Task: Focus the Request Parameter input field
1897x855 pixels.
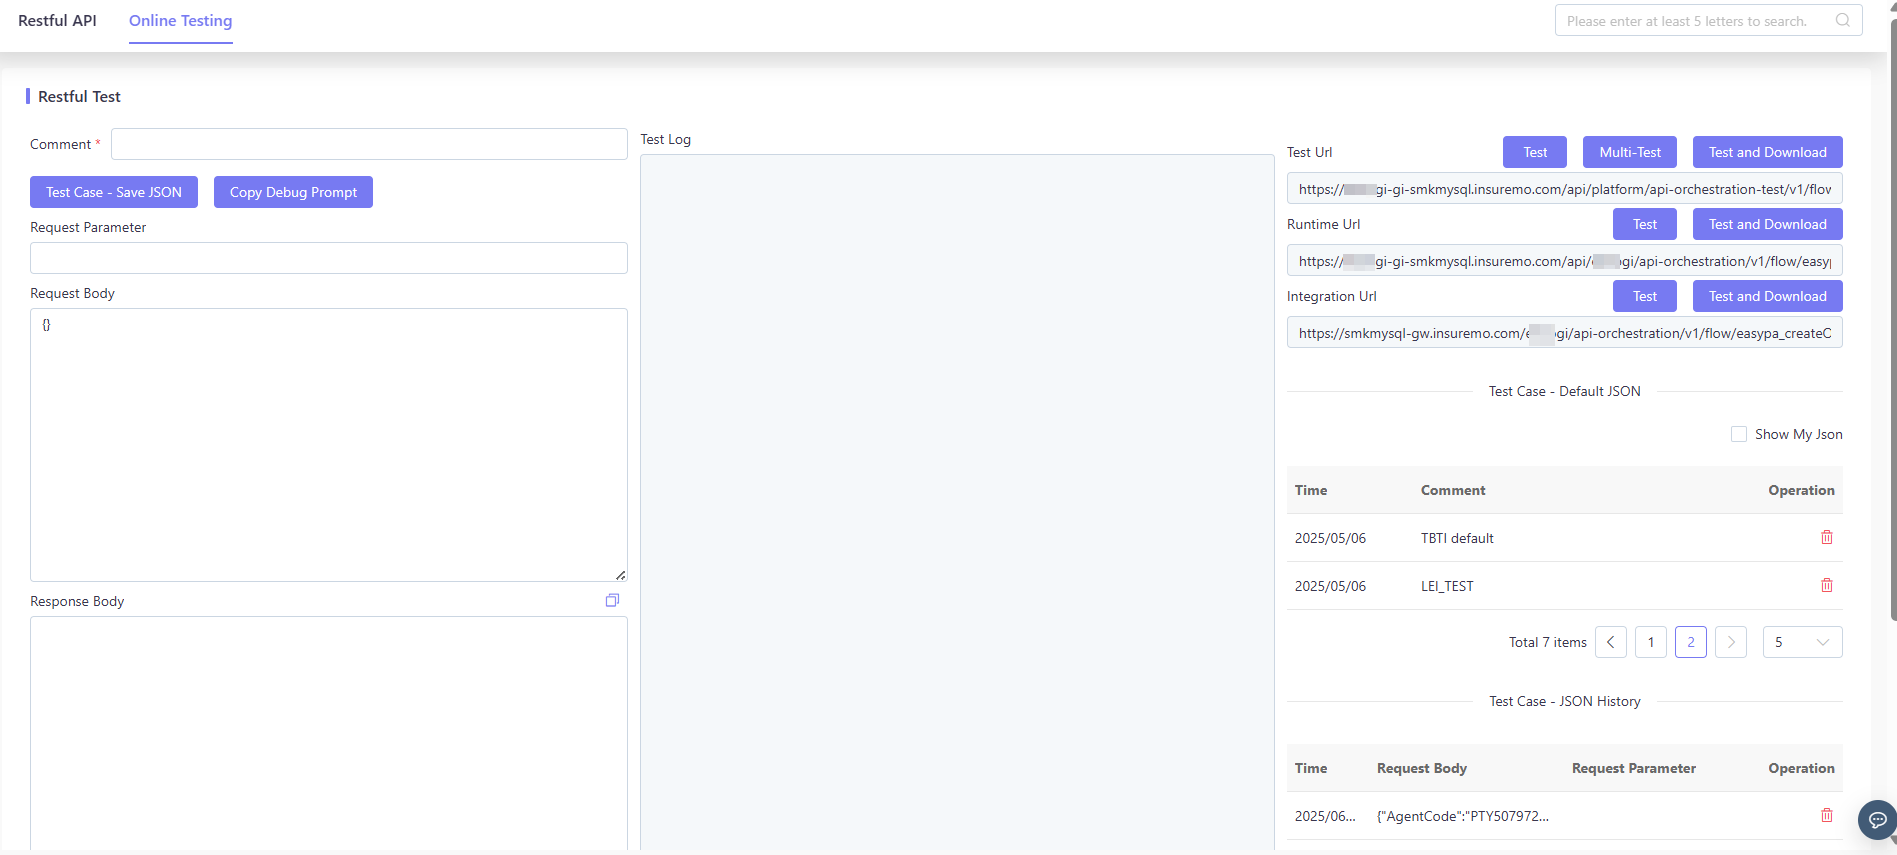Action: [x=329, y=258]
